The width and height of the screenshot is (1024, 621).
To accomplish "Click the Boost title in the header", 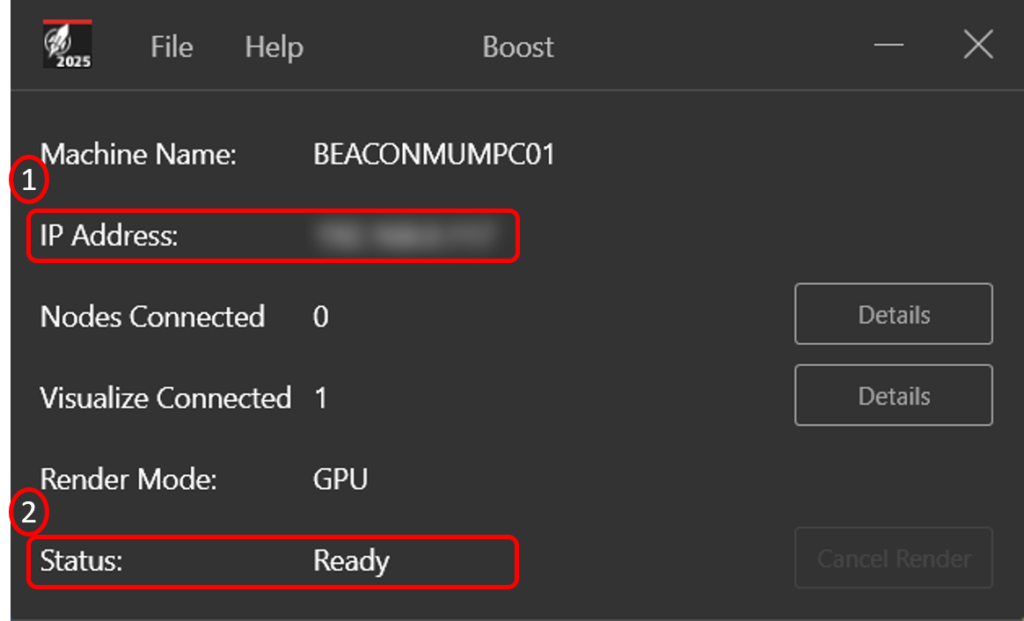I will [x=517, y=46].
